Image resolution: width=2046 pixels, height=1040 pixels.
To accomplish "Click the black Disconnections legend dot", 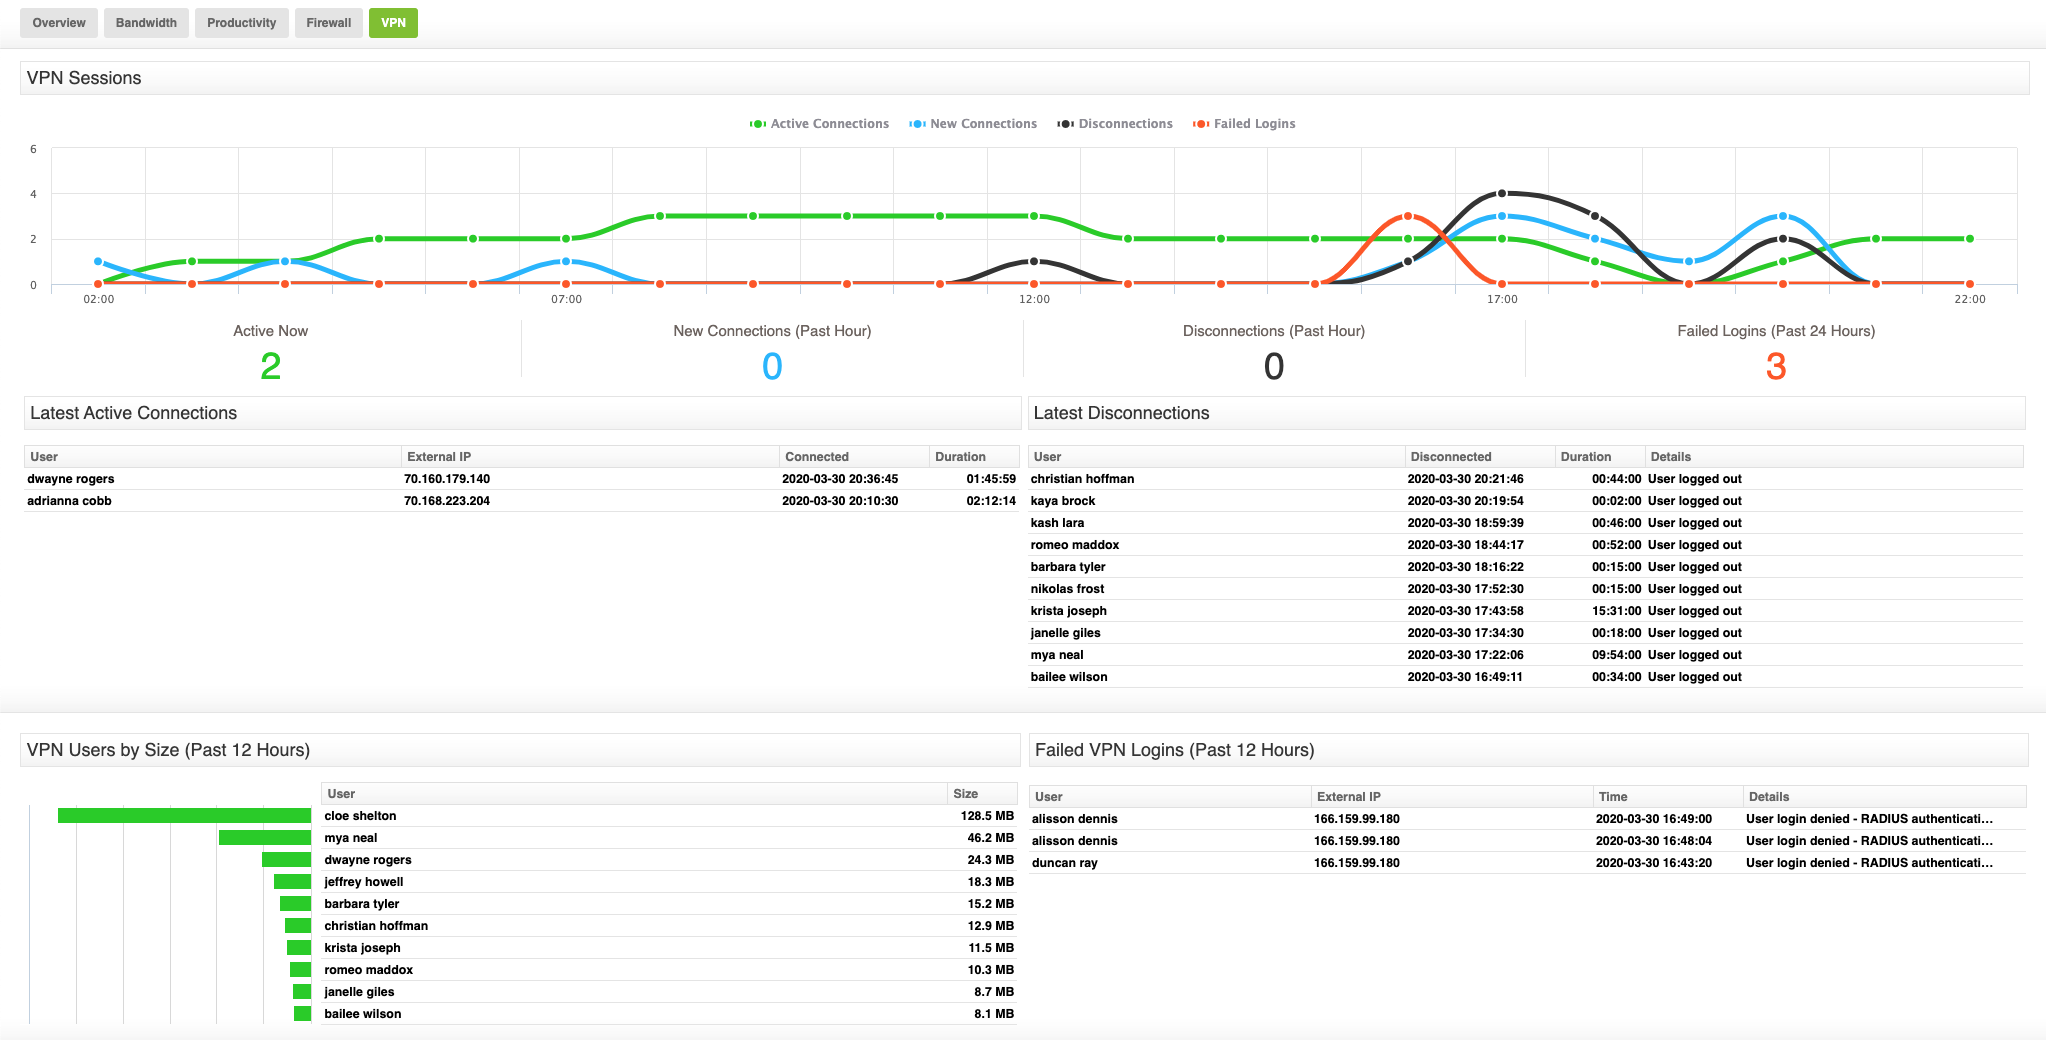I will [1064, 123].
